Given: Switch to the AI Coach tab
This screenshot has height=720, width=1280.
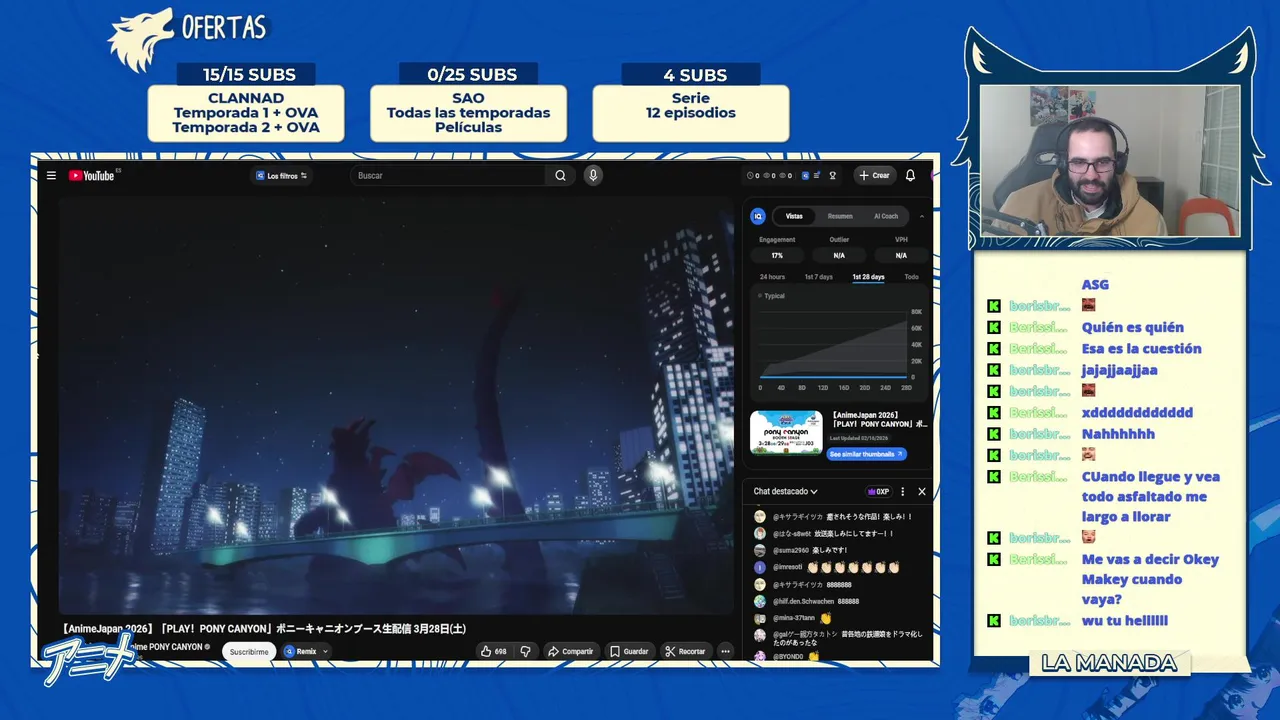Looking at the screenshot, I should coord(886,216).
